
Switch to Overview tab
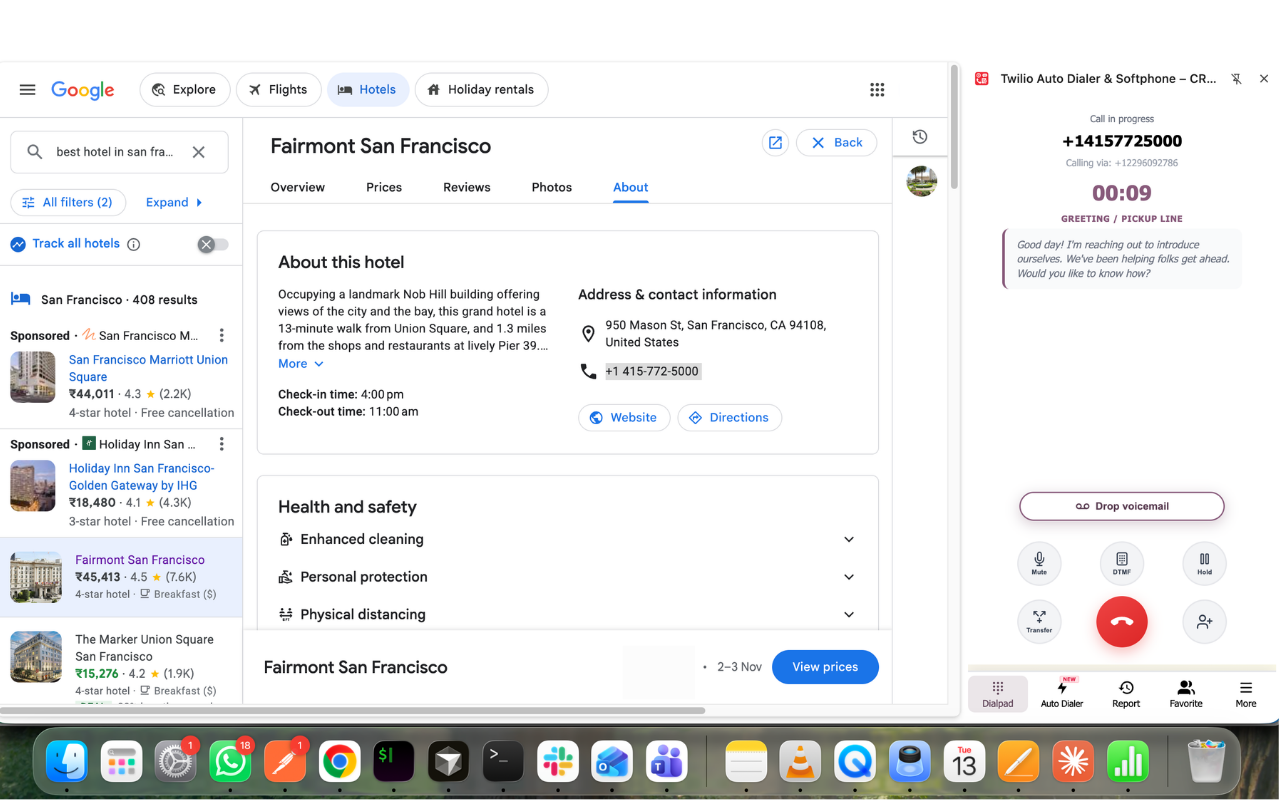pyautogui.click(x=298, y=187)
